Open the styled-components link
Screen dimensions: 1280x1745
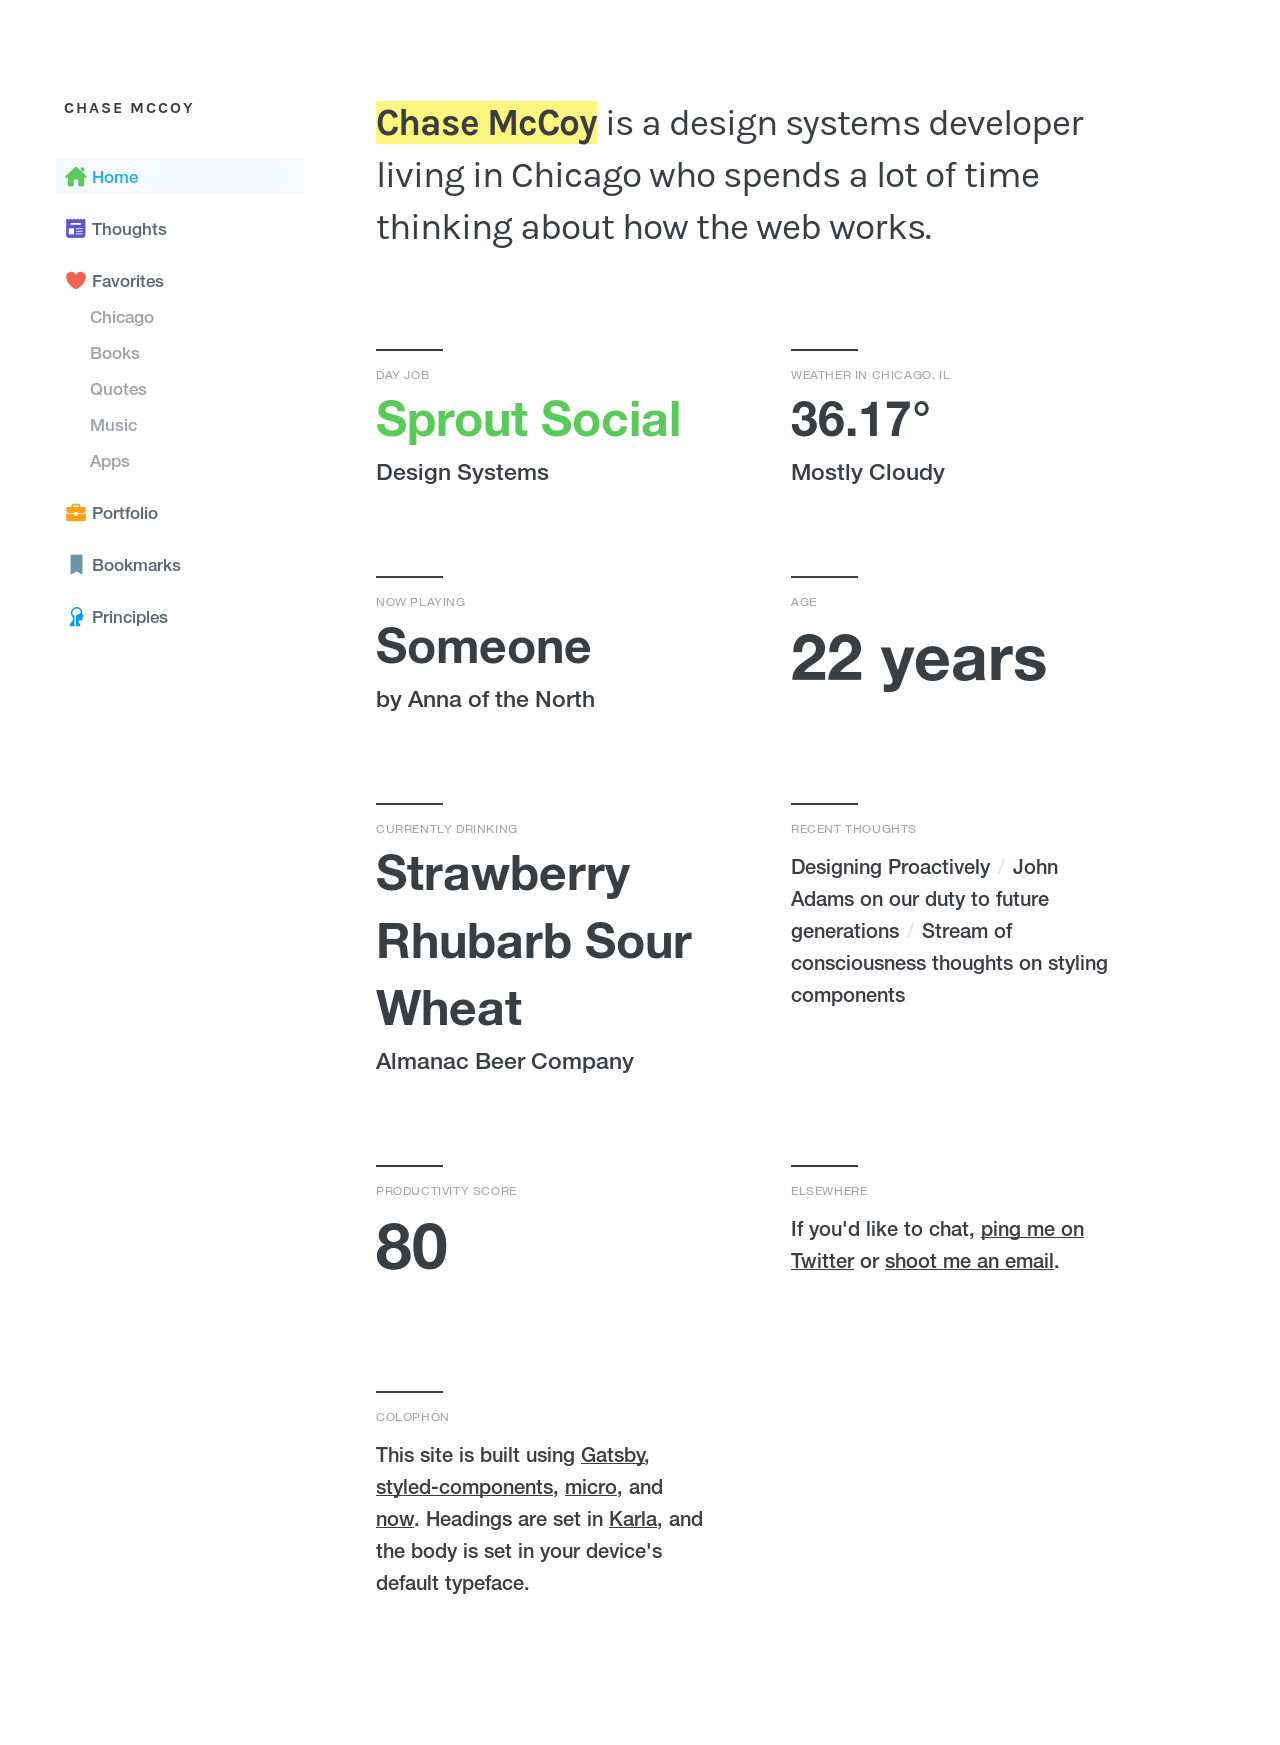point(464,1487)
